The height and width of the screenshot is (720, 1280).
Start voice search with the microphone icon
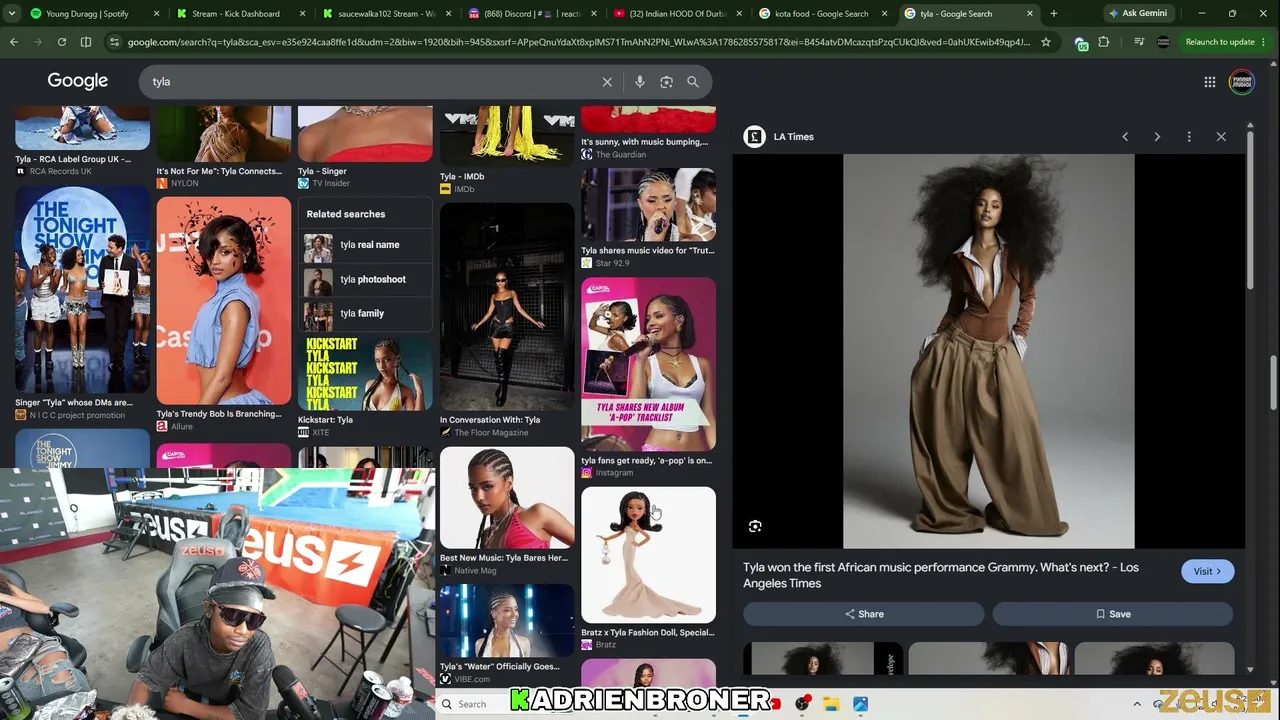pyautogui.click(x=640, y=82)
